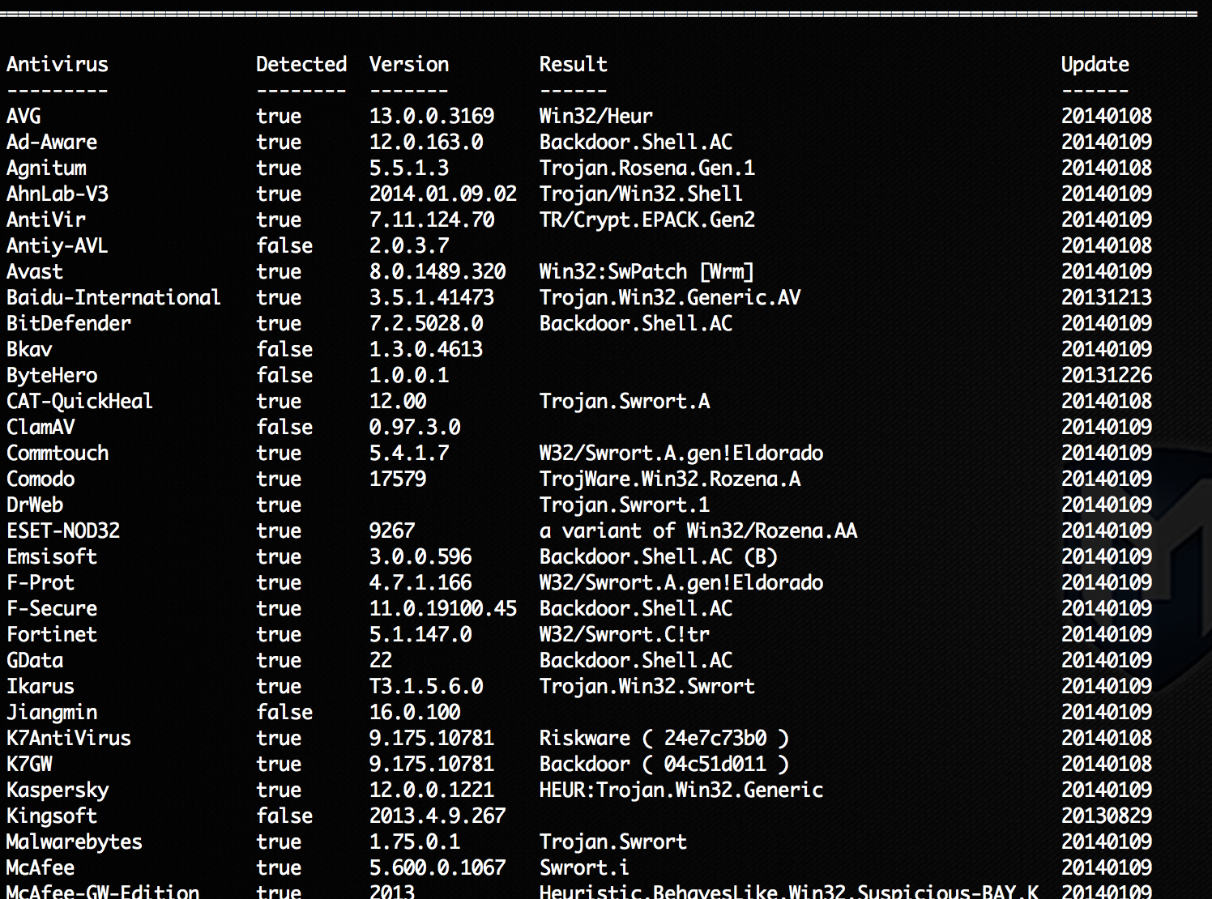Click ClamAV version 0.97.3.0

pyautogui.click(x=414, y=427)
